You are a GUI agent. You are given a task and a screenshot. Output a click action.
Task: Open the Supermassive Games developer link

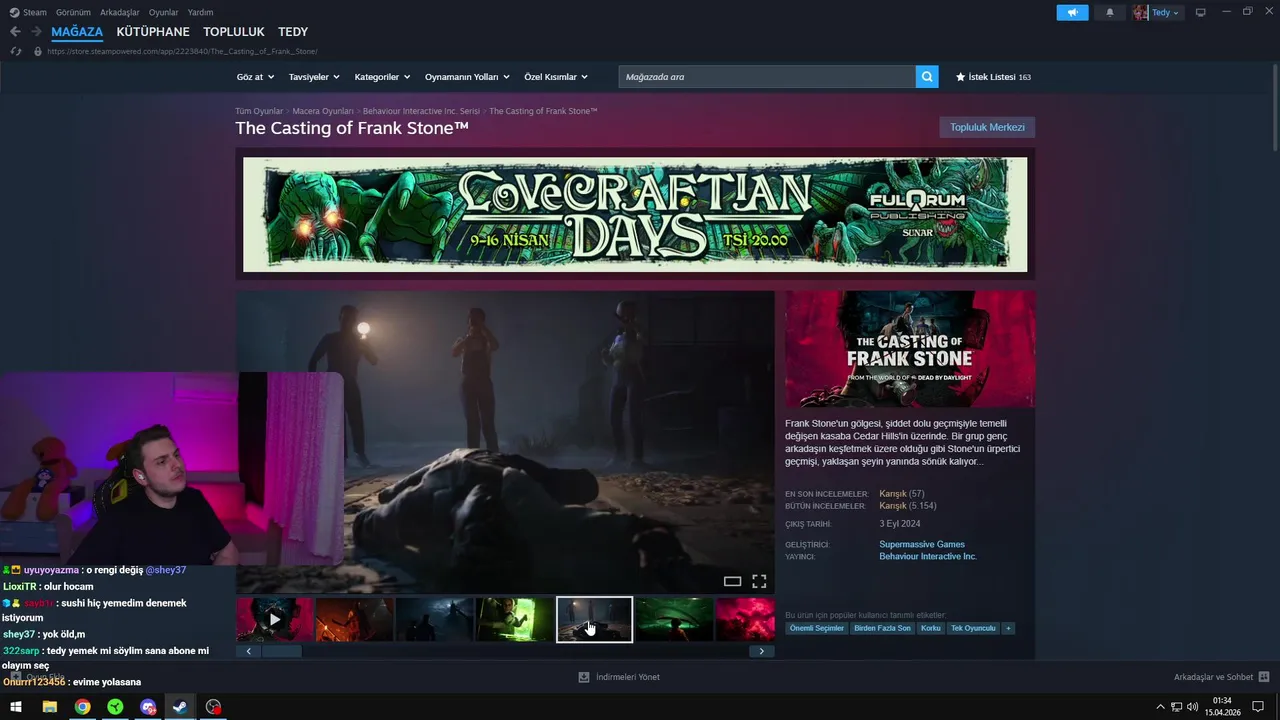tap(922, 544)
